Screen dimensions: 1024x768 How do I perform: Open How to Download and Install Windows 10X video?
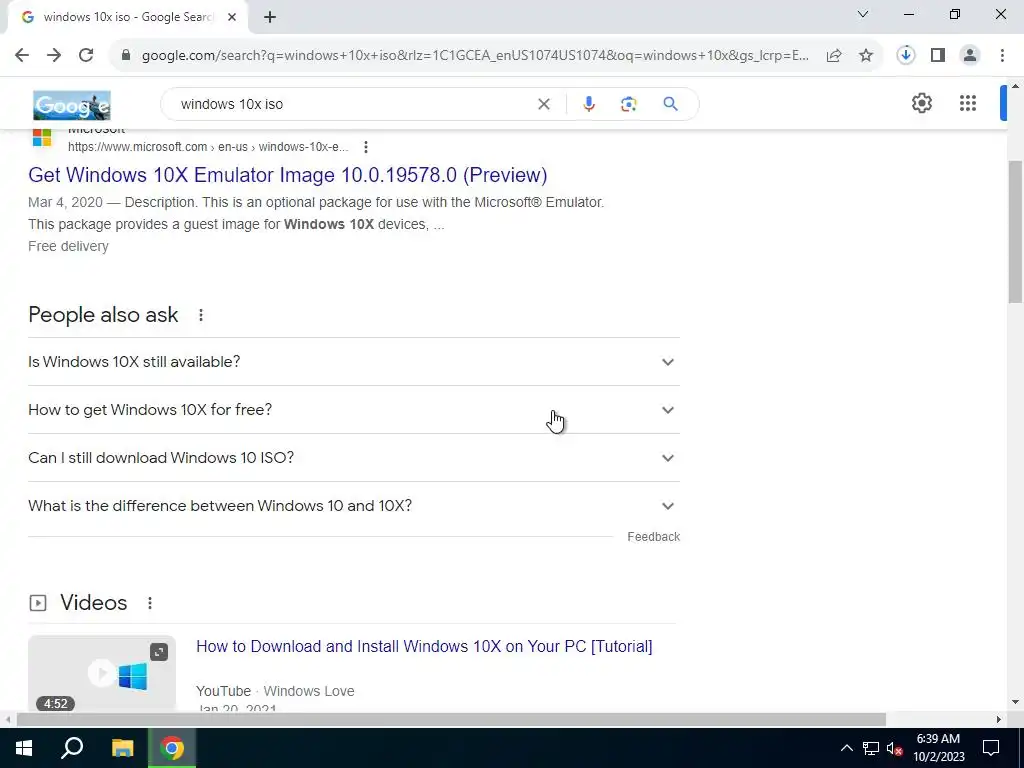pyautogui.click(x=424, y=647)
